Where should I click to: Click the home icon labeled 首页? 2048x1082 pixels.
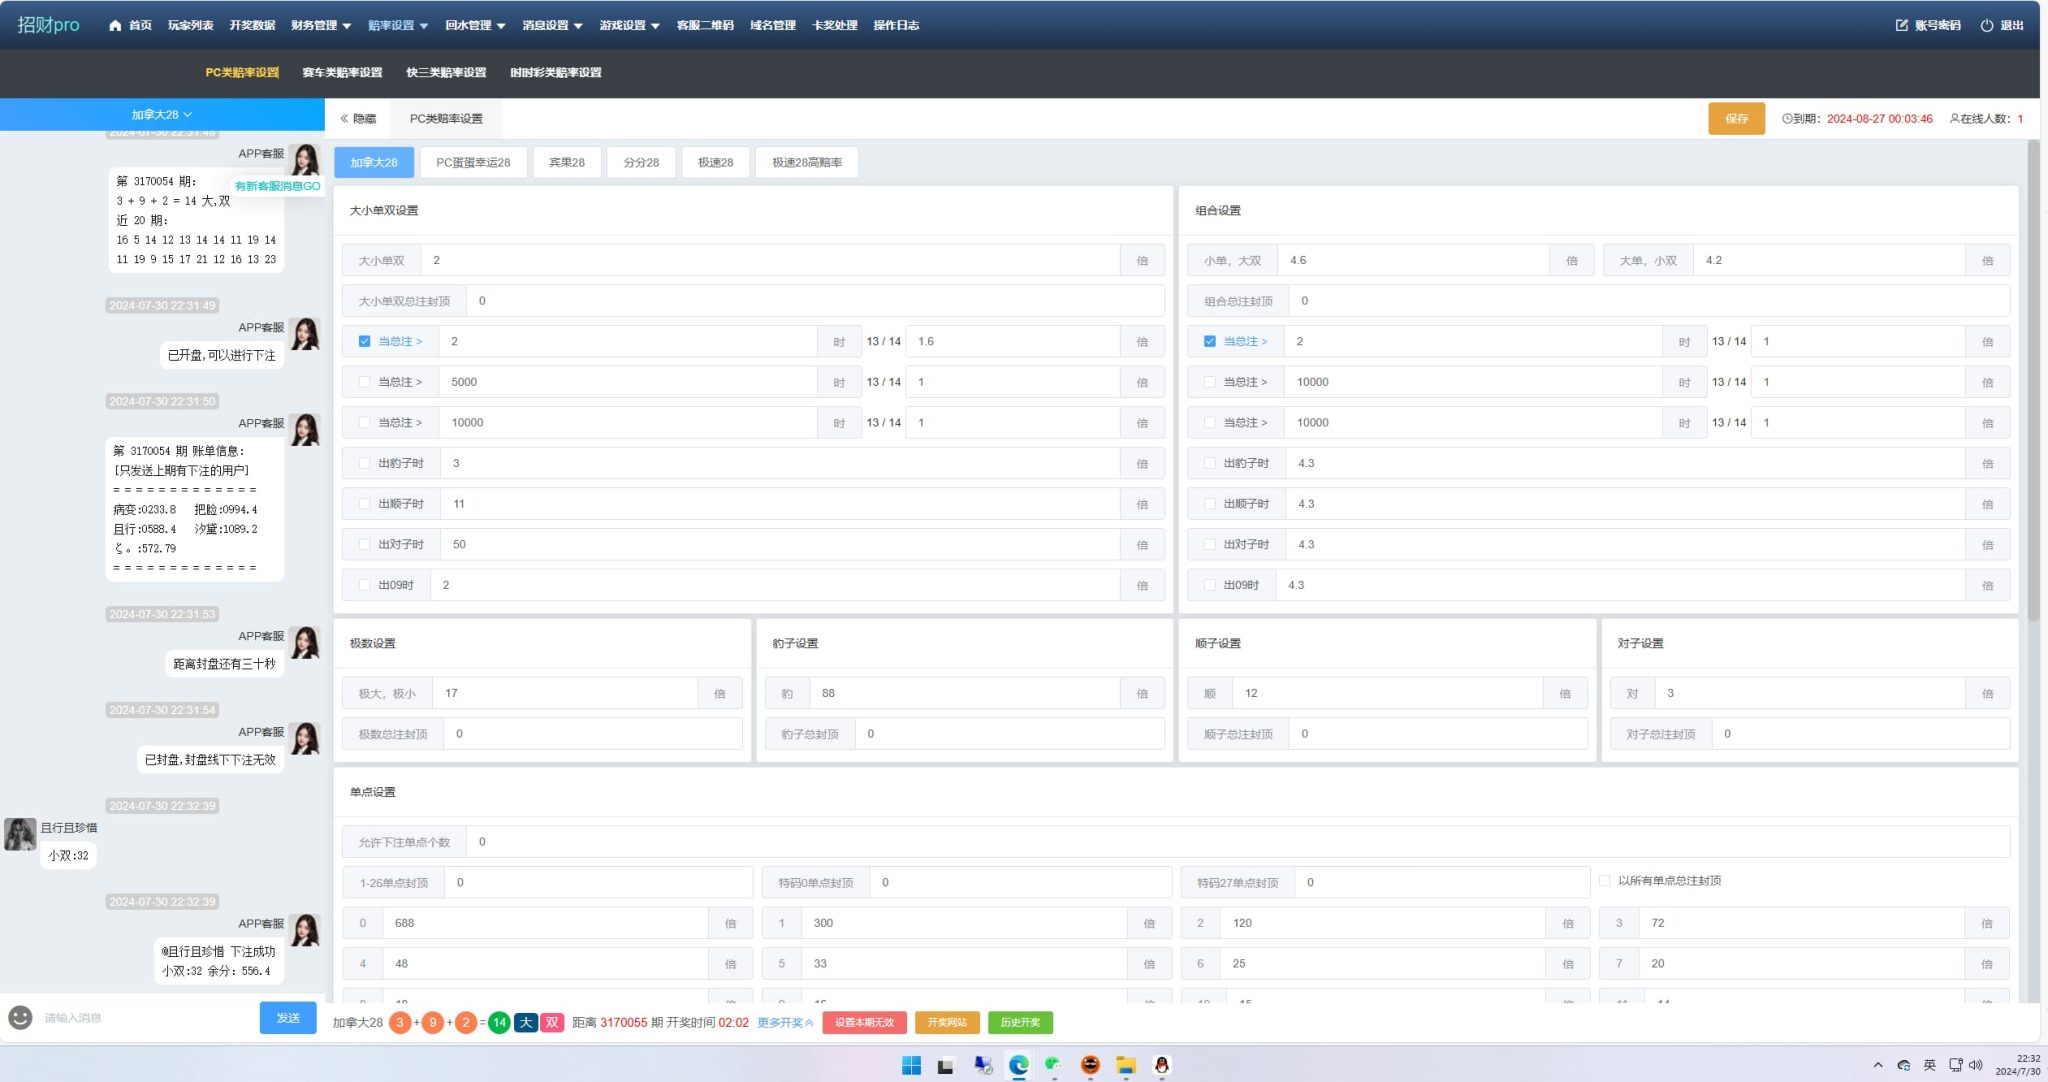click(x=115, y=25)
